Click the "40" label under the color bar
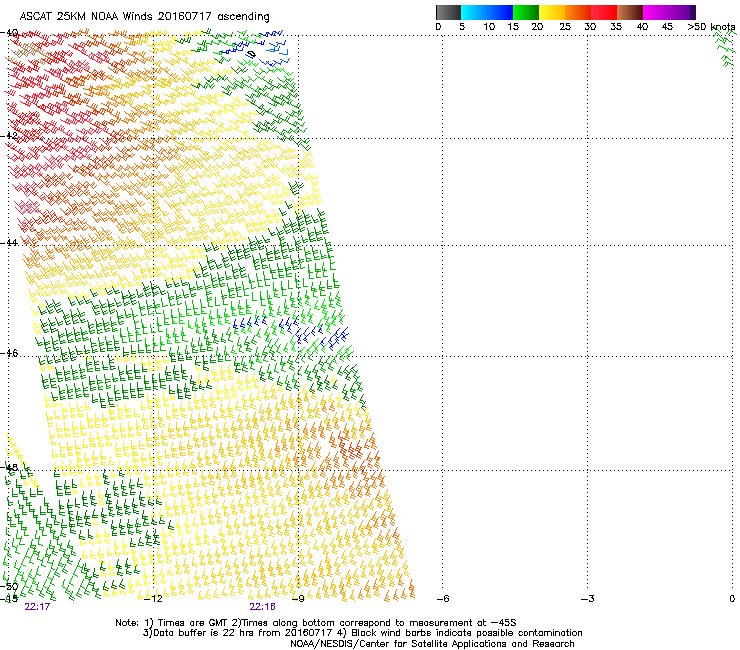Image resolution: width=740 pixels, height=650 pixels. click(x=642, y=27)
